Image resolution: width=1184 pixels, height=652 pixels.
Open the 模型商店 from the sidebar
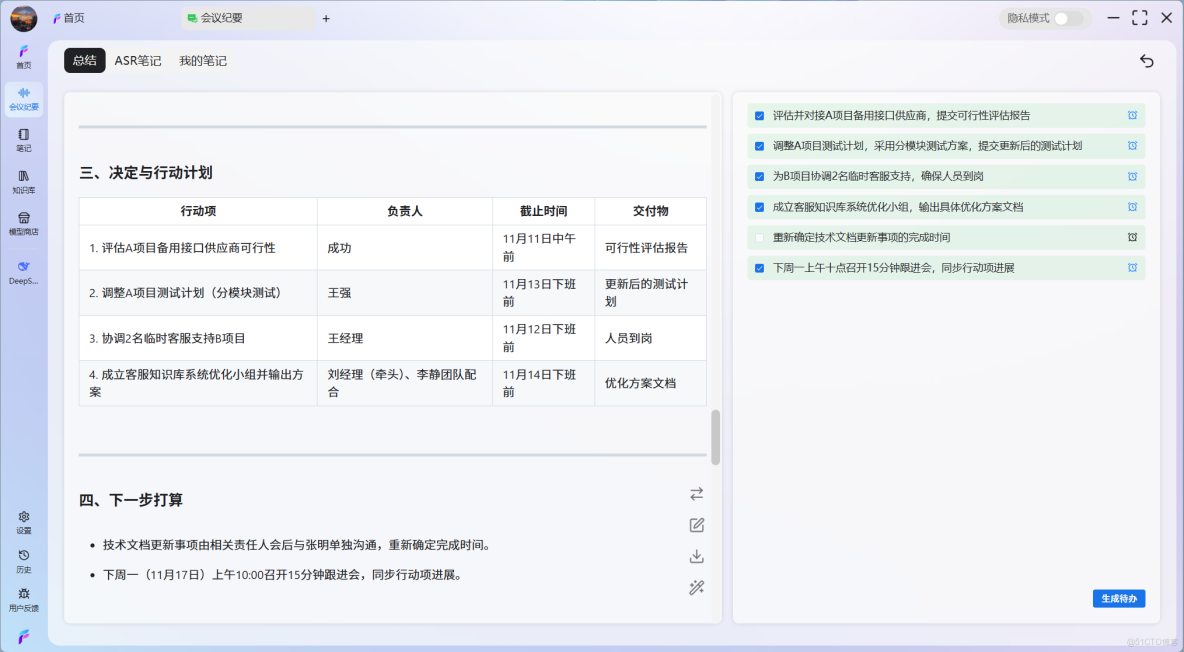[23, 222]
